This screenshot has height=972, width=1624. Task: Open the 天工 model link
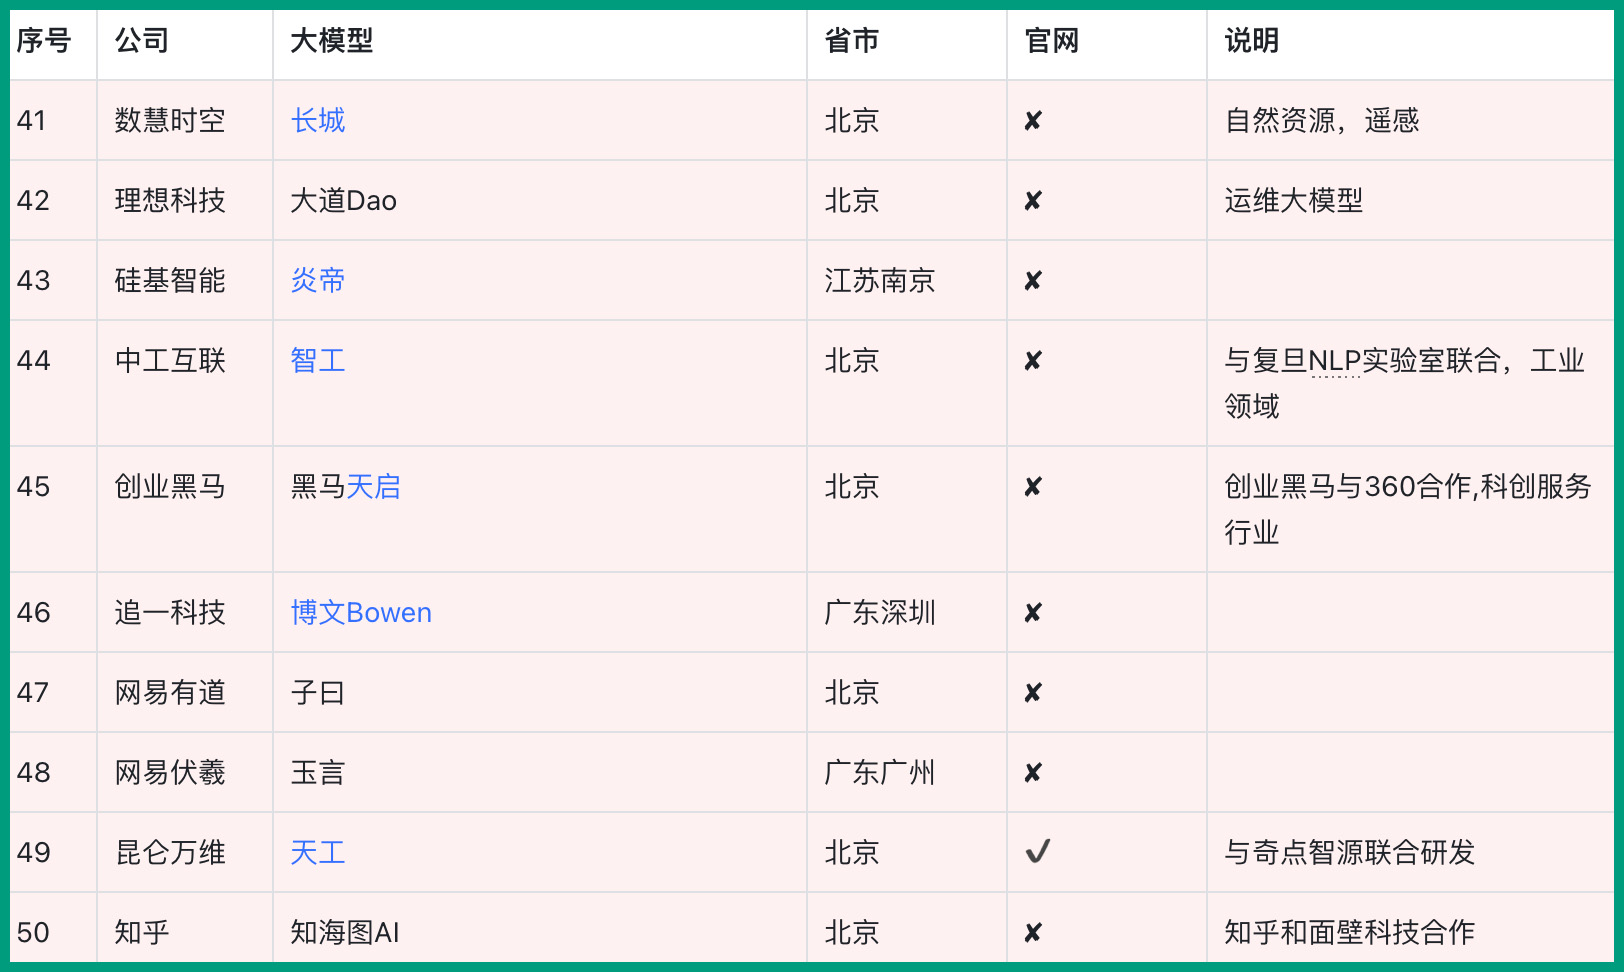tap(318, 853)
